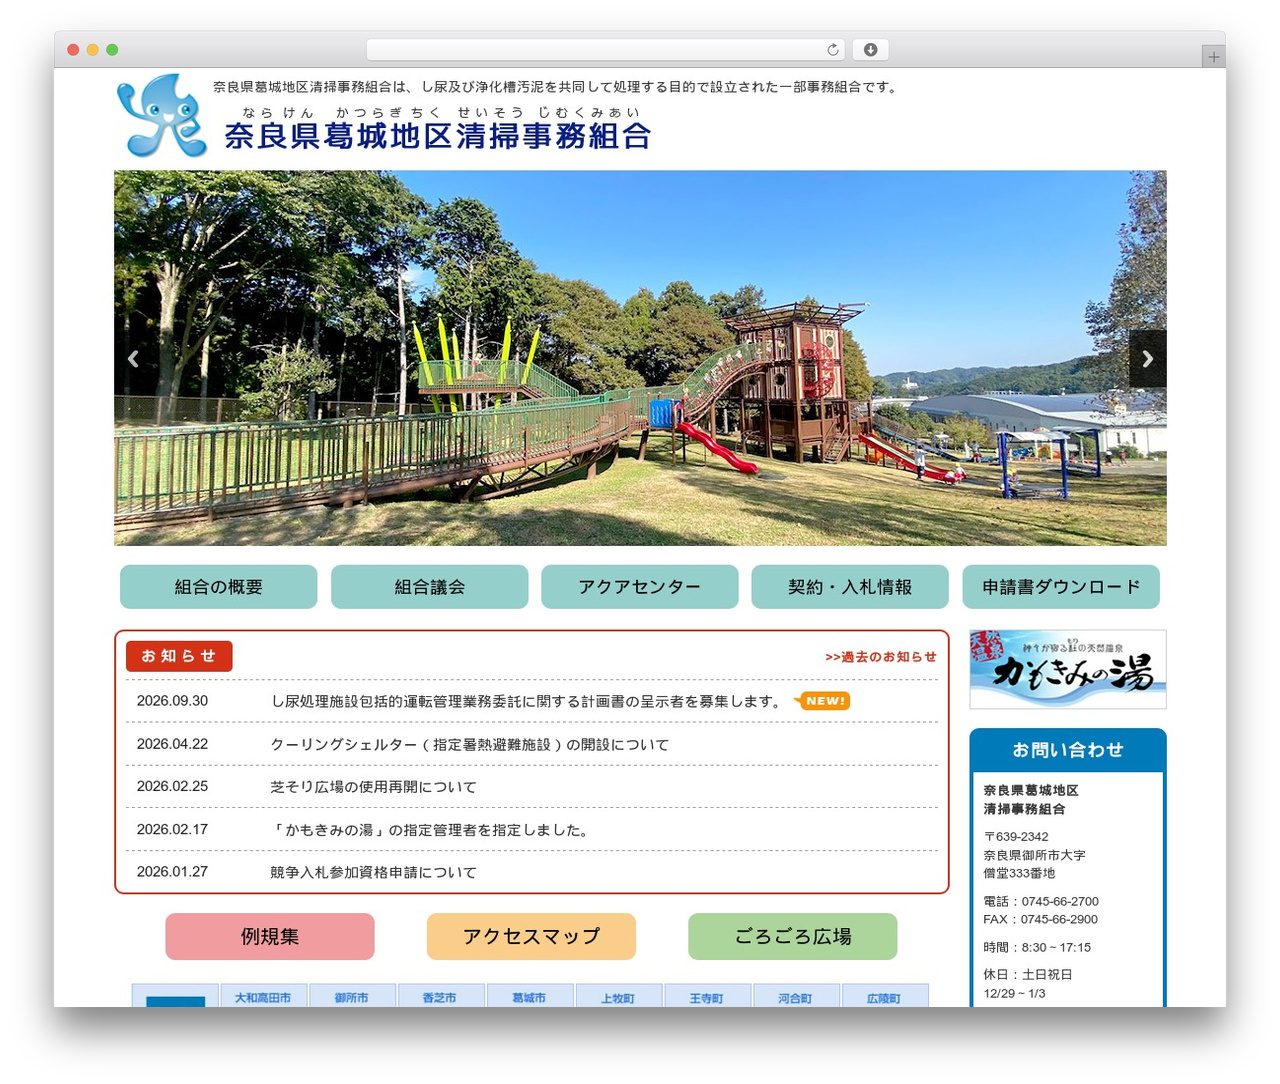1280x1084 pixels.
Task: Advance slideshow with right arrow
Action: coord(1148,359)
